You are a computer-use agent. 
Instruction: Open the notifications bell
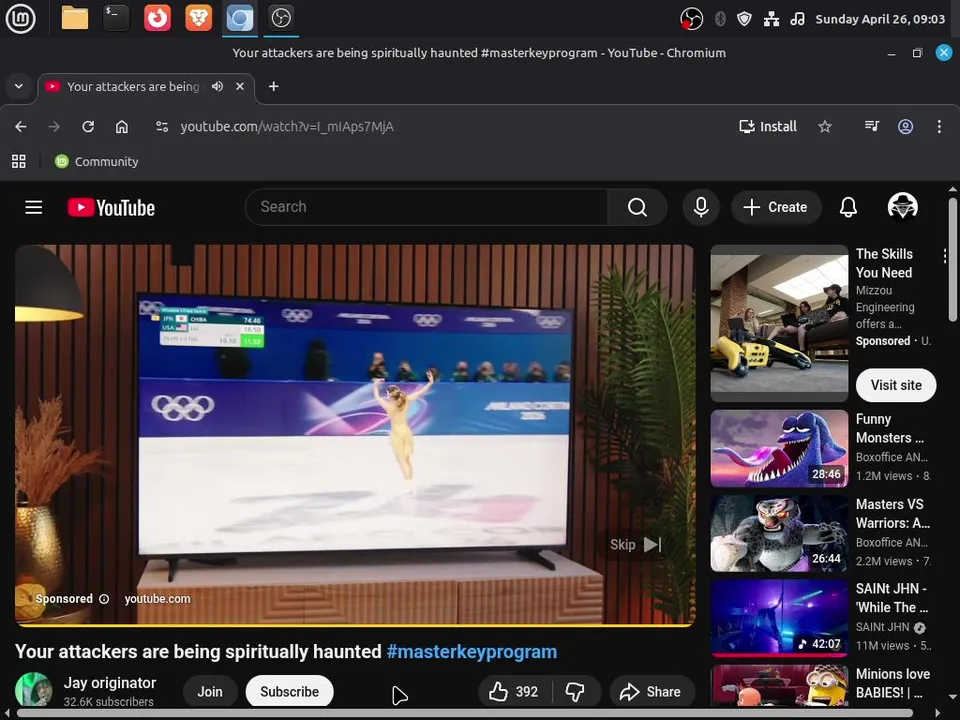click(x=848, y=207)
